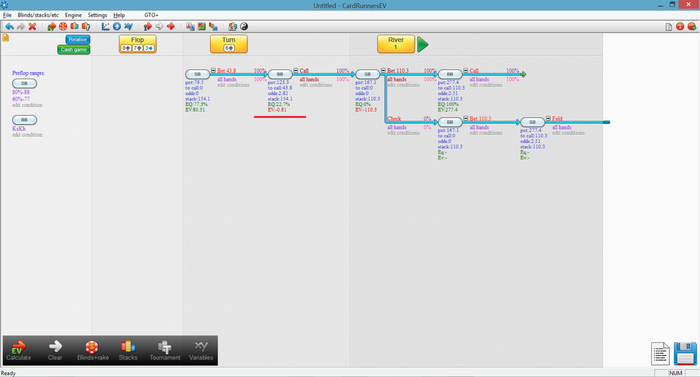
Task: Collapse the Fold branch
Action: pos(548,118)
